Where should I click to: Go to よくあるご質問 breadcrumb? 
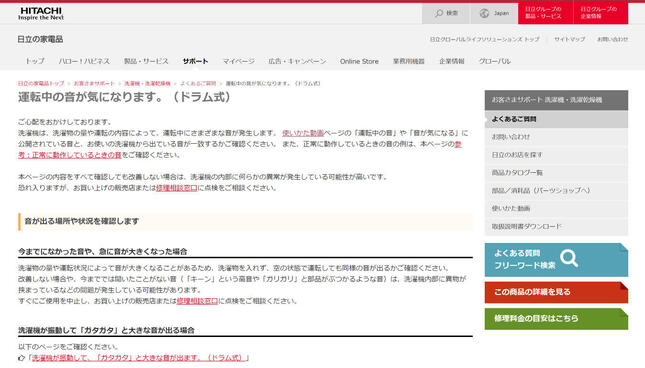tap(198, 83)
